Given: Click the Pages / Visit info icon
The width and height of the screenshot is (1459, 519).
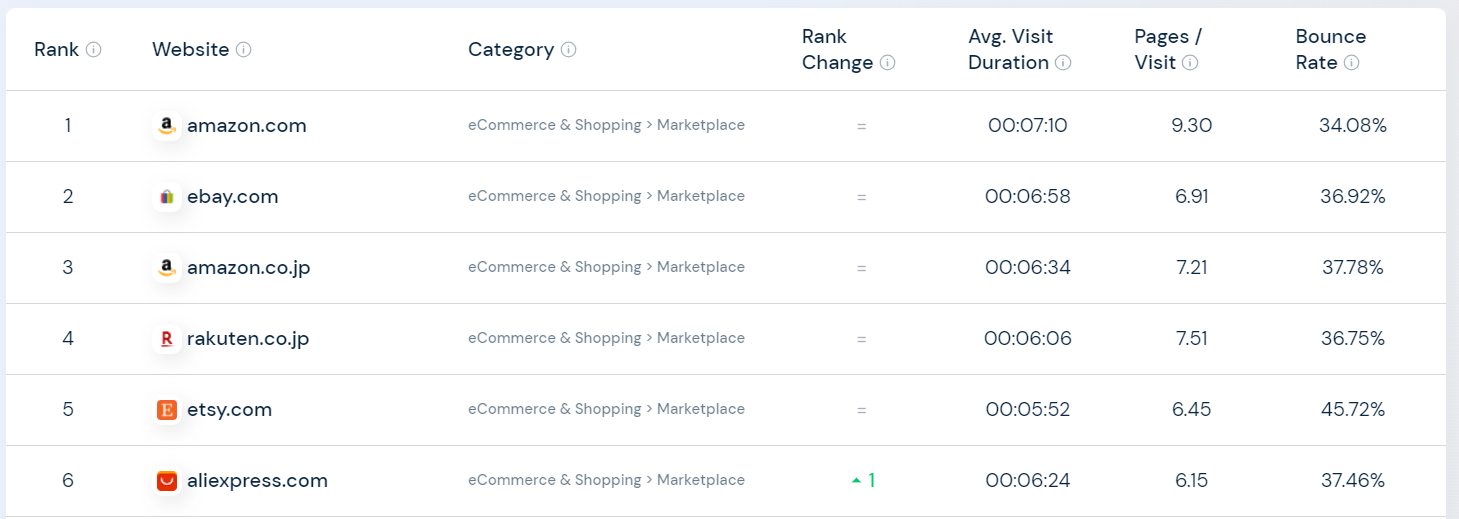Looking at the screenshot, I should [x=1190, y=63].
